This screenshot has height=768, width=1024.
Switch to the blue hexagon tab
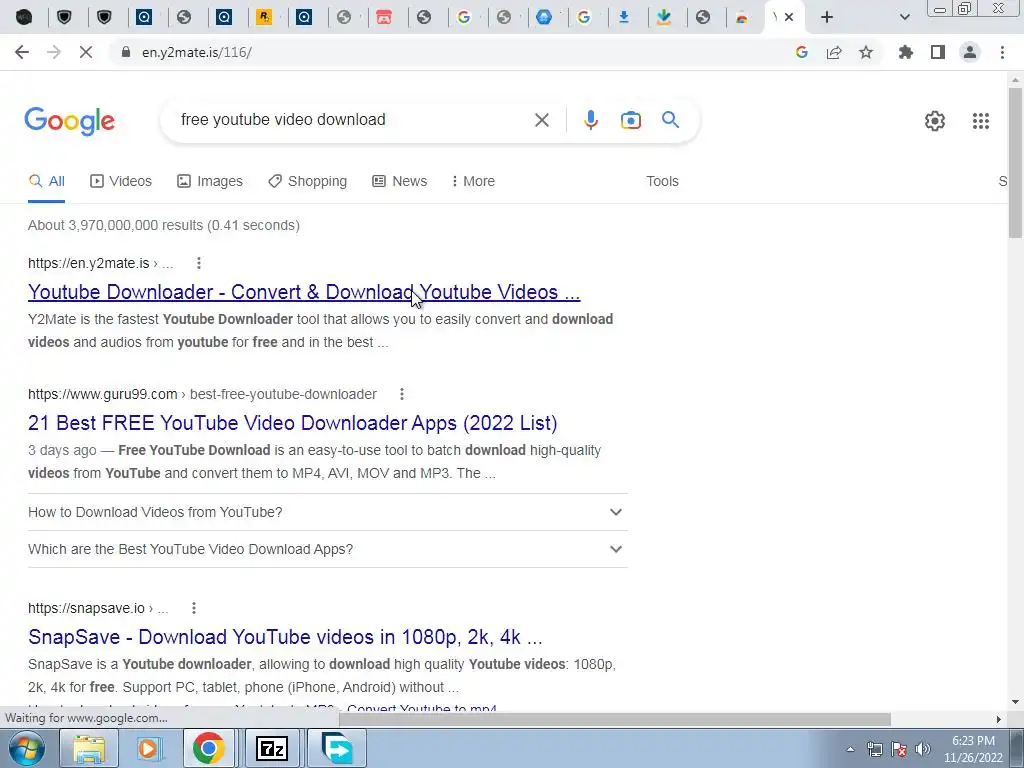tap(544, 17)
